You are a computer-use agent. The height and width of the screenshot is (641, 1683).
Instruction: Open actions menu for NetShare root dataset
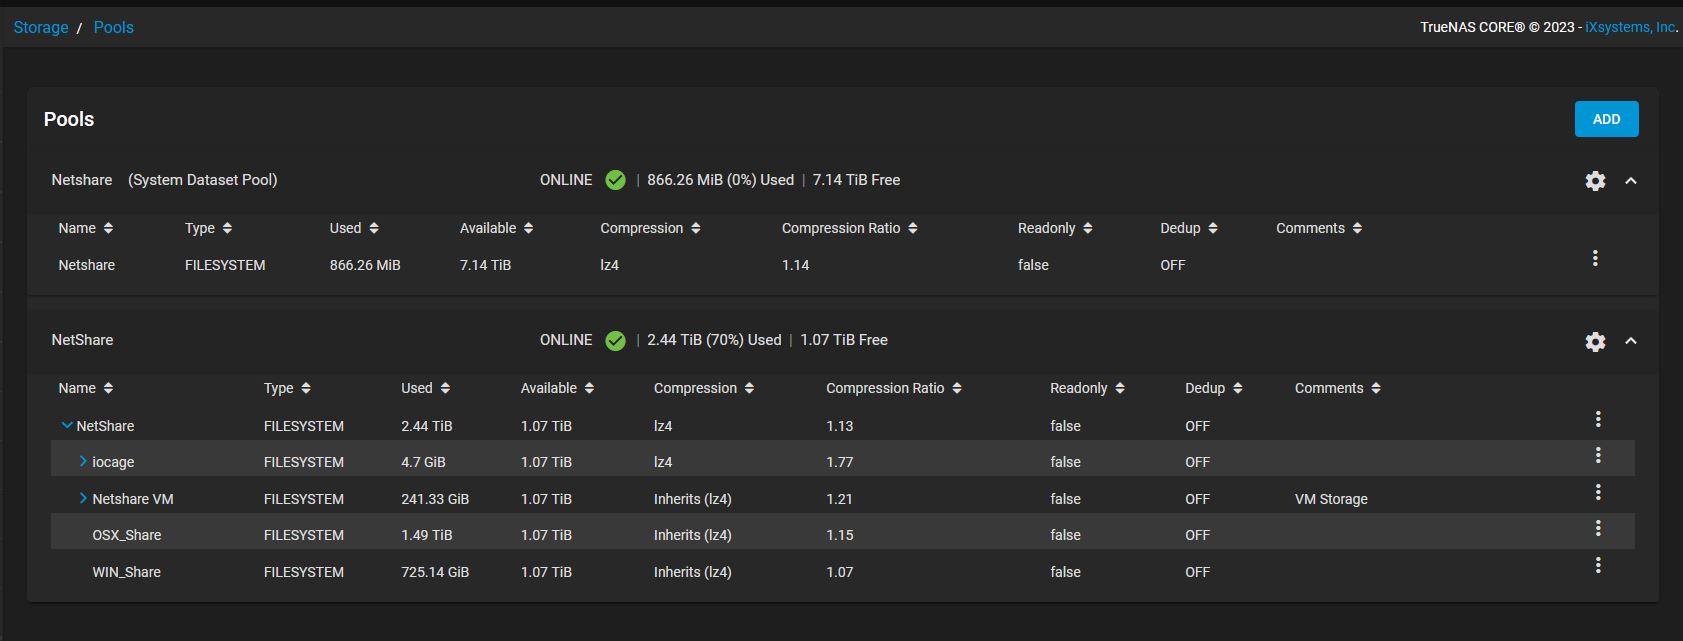(1598, 419)
